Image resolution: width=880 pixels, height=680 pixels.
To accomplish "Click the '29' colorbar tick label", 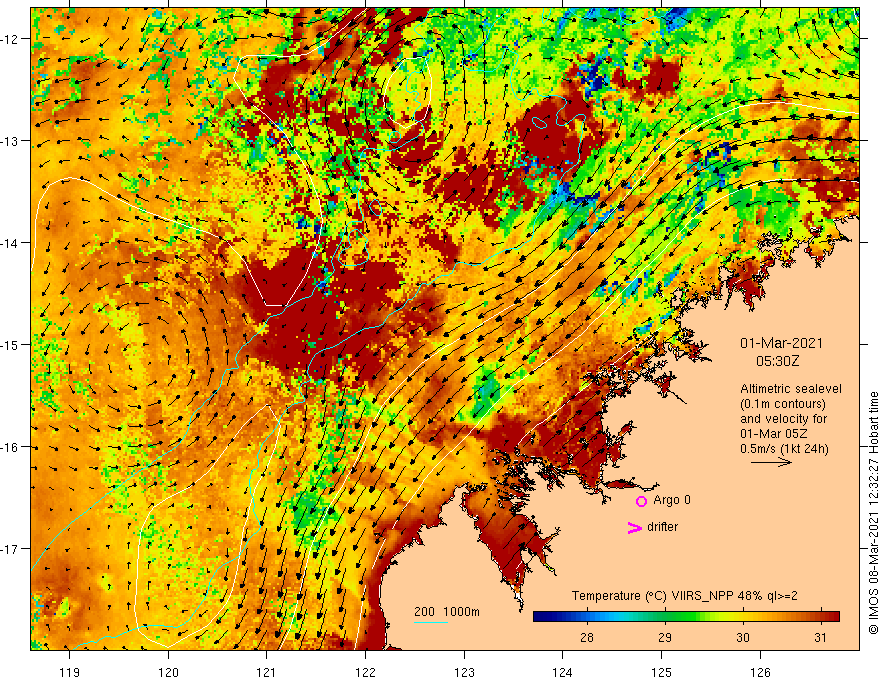I will coord(665,638).
